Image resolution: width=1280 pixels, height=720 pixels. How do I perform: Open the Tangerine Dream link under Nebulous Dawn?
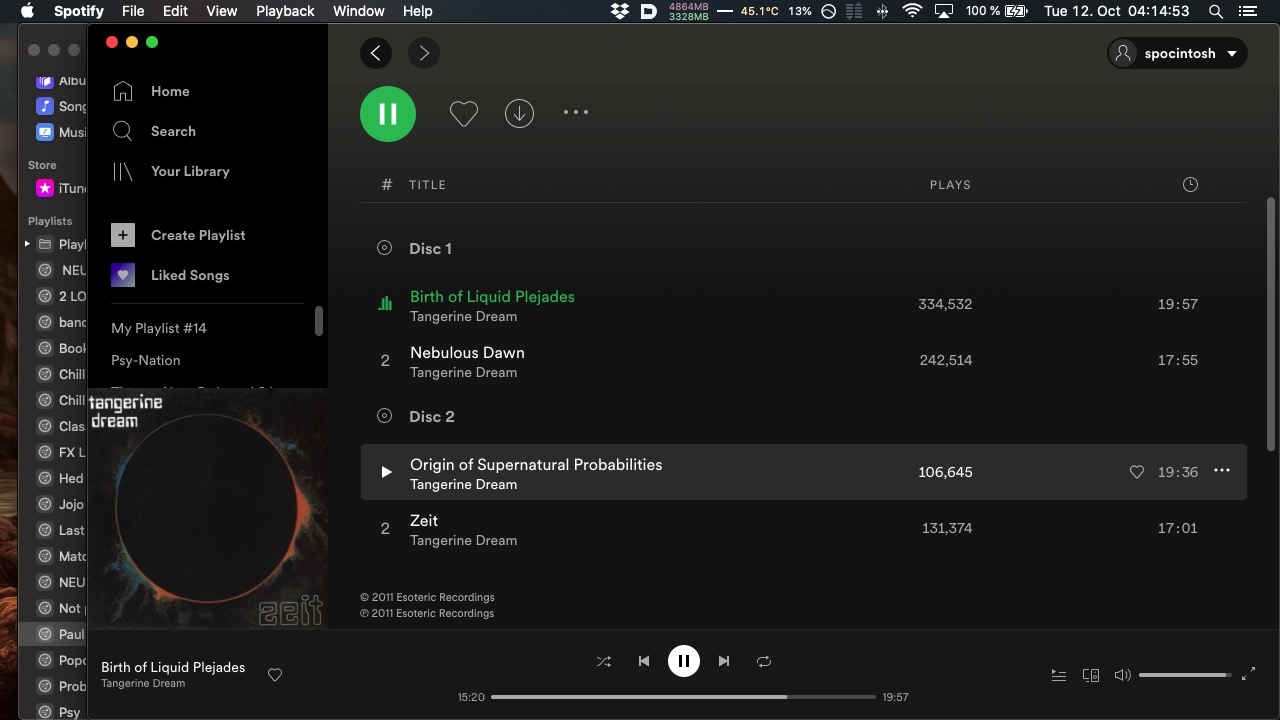pos(463,372)
